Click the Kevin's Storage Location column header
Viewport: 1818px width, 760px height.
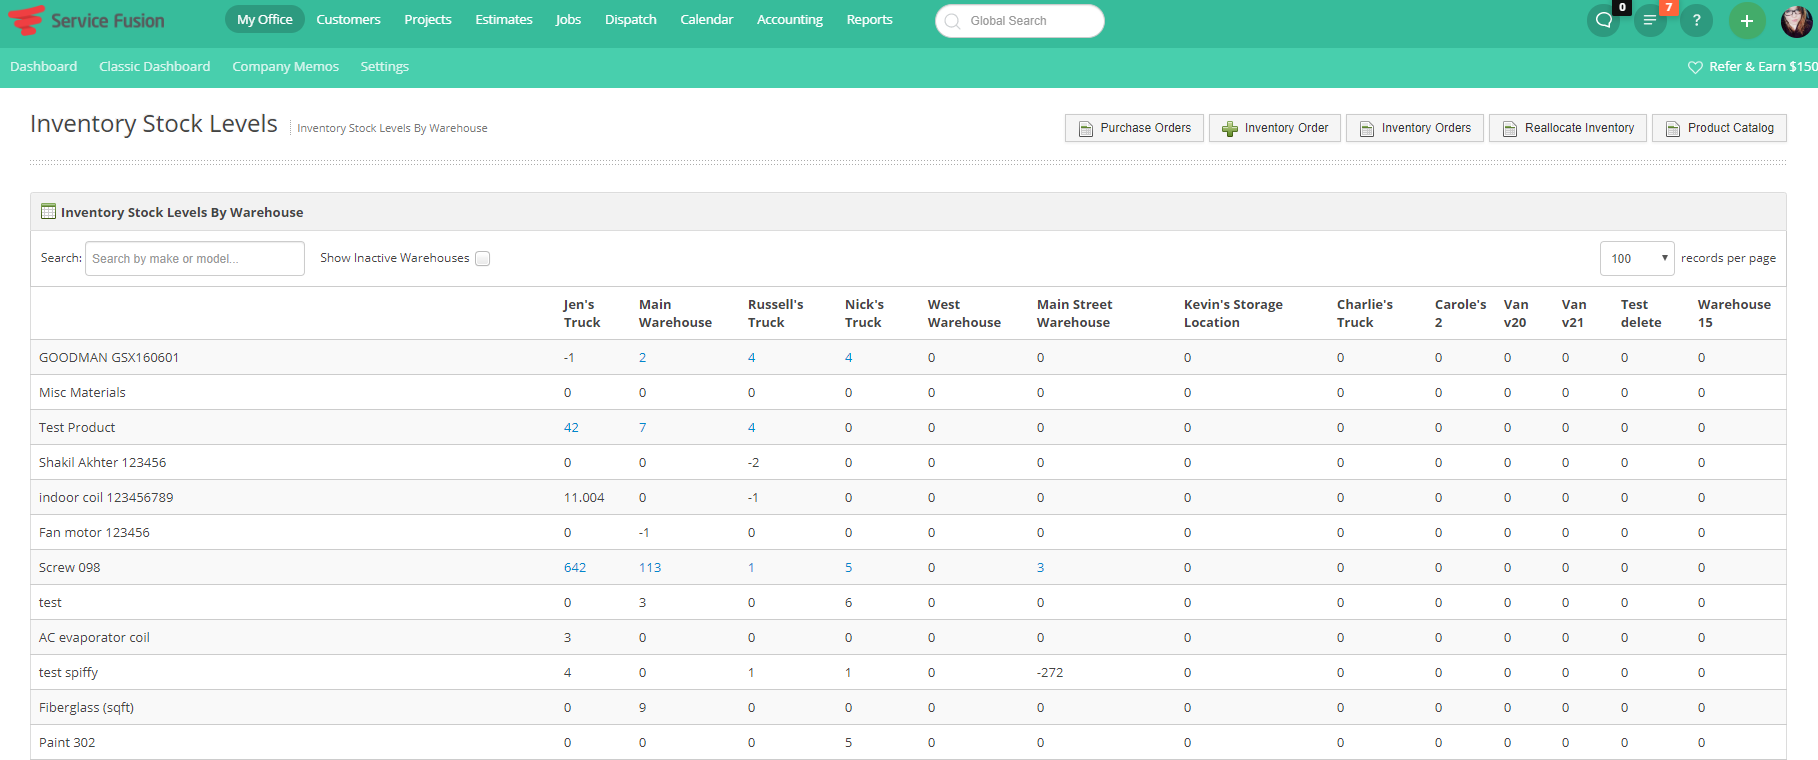point(1233,313)
